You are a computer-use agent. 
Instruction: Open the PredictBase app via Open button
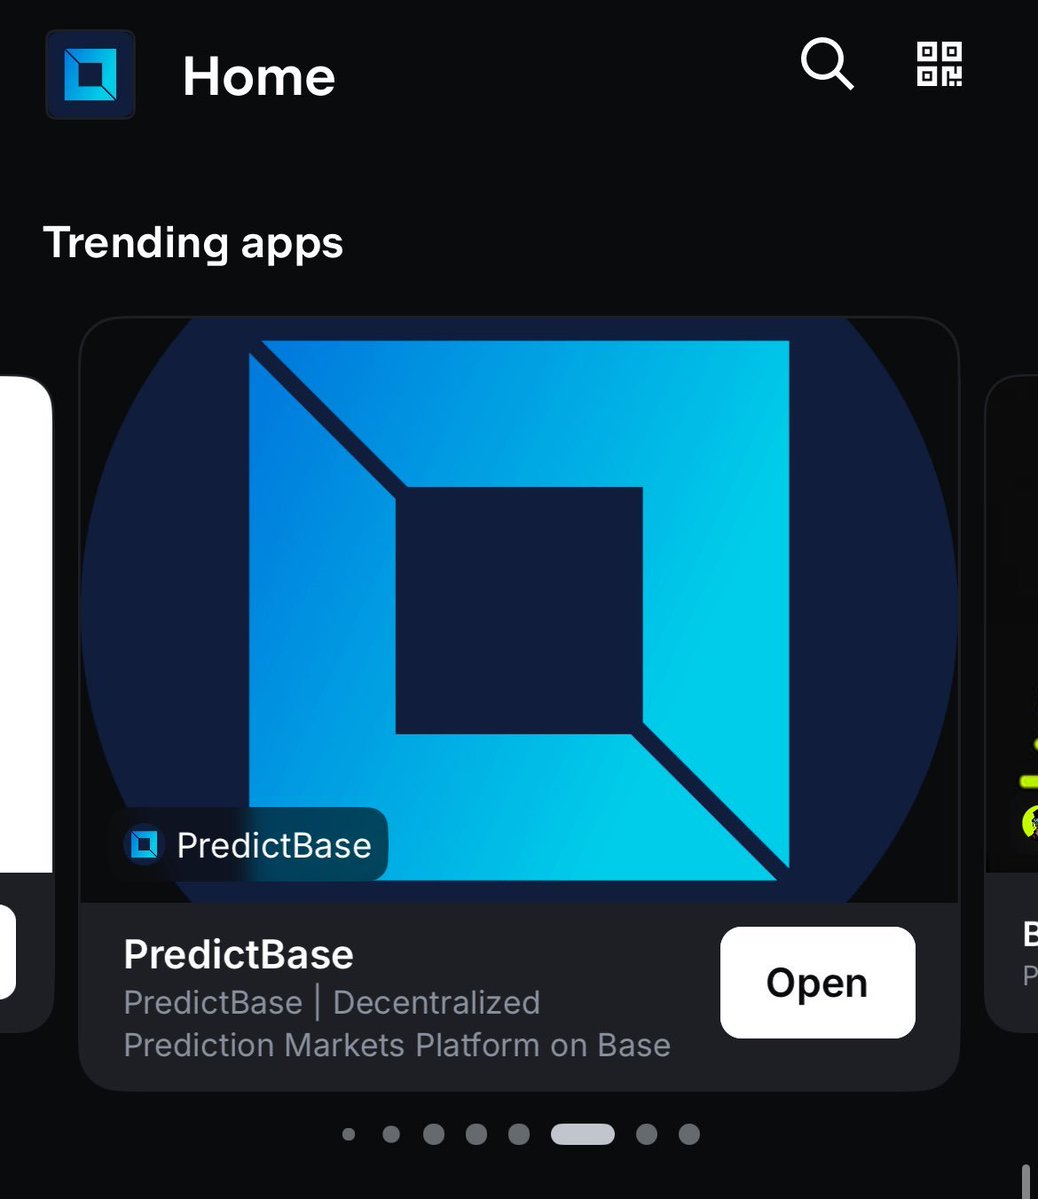coord(817,983)
